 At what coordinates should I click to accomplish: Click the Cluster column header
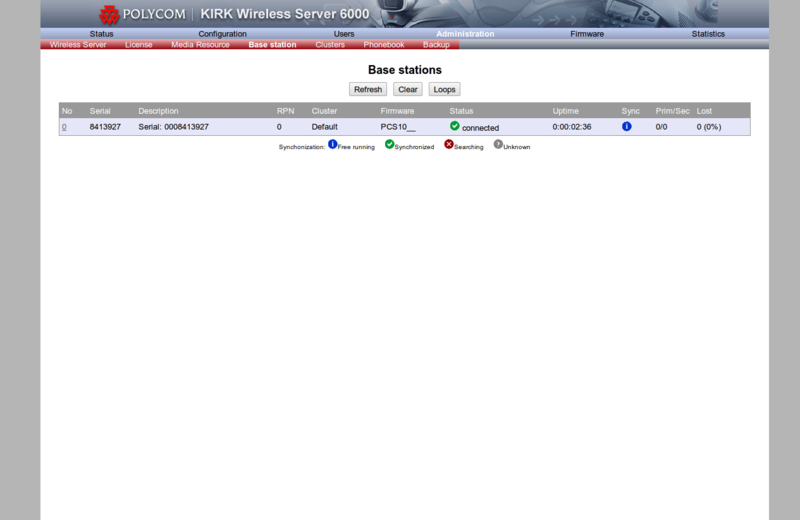(324, 111)
